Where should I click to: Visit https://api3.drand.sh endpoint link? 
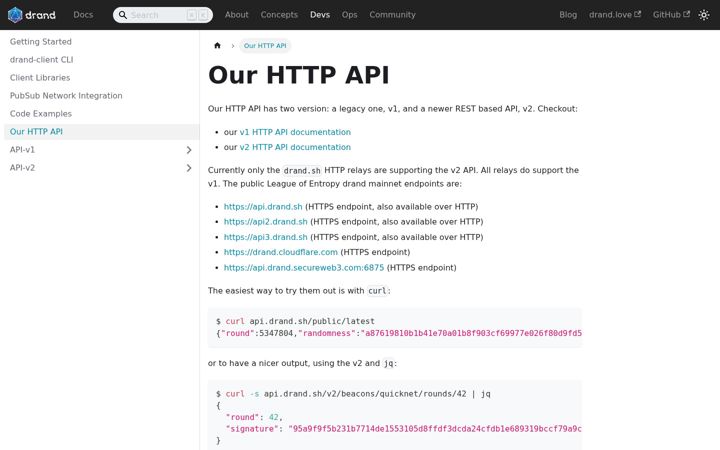coord(265,237)
